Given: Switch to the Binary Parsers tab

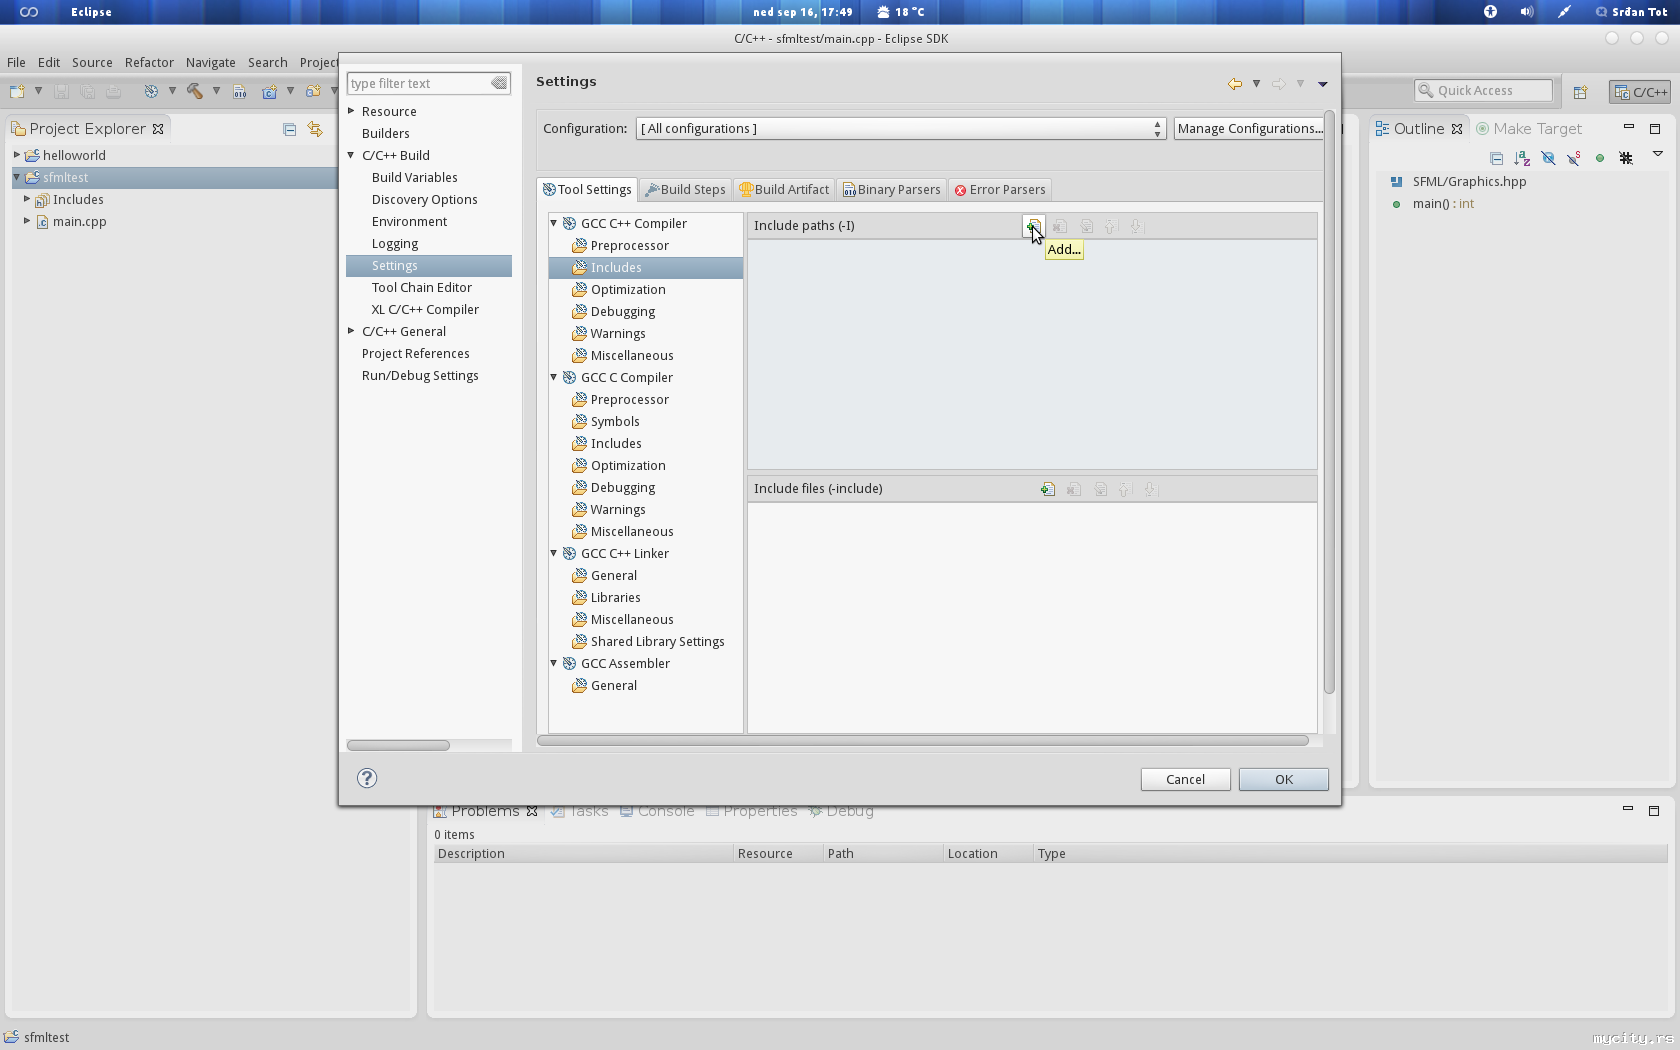Looking at the screenshot, I should pos(892,190).
